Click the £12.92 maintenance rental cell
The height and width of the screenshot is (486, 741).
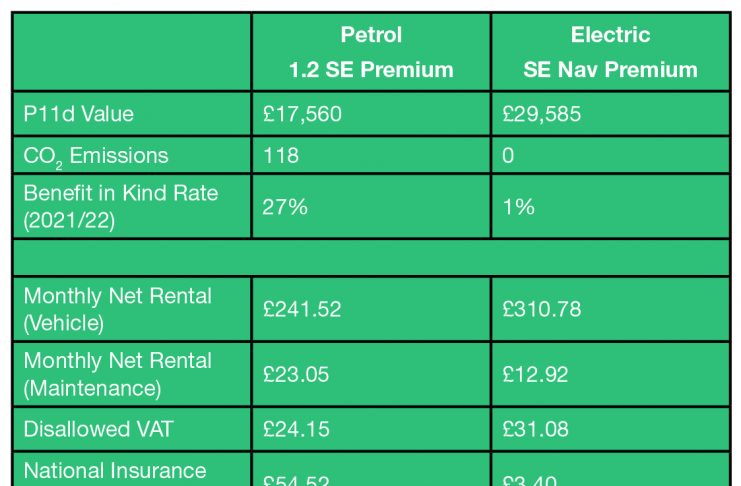click(x=535, y=374)
